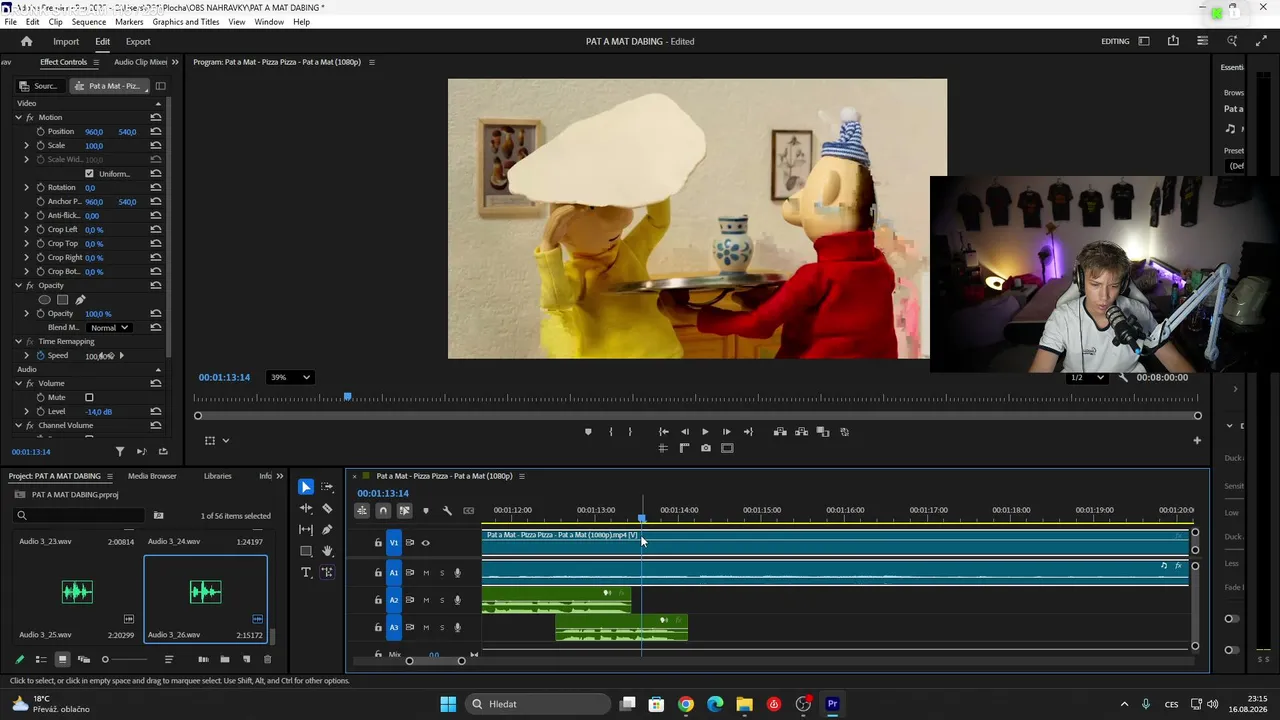Viewport: 1280px width, 720px height.
Task: Open Home screen icon
Action: (27, 42)
